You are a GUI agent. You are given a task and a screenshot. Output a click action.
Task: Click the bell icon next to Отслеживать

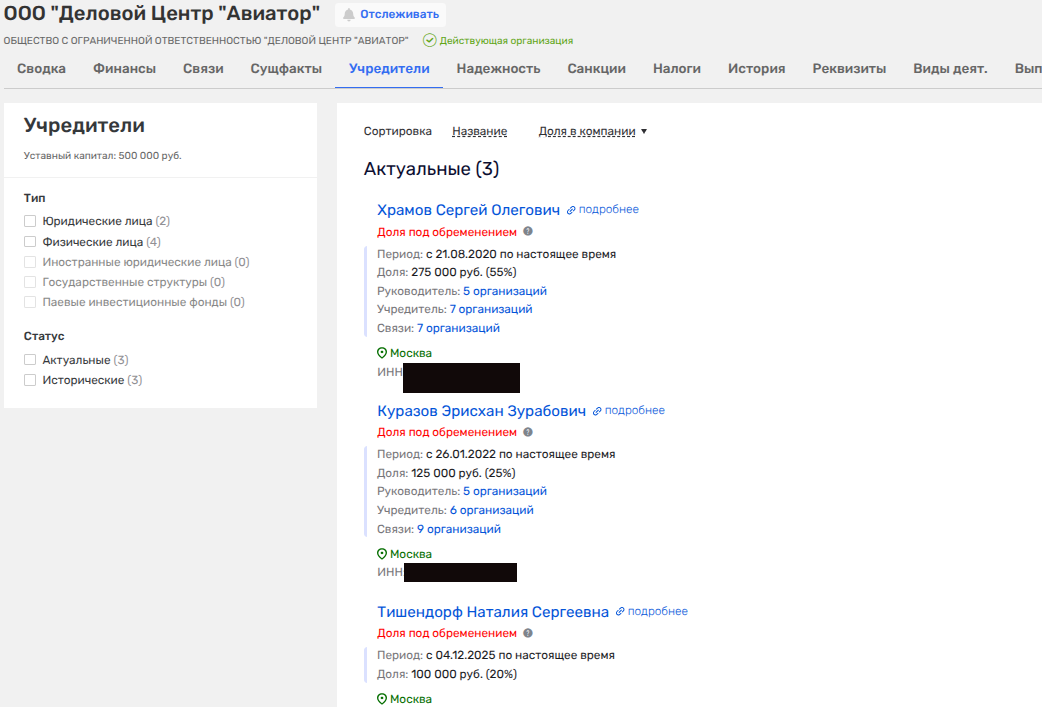pos(349,14)
